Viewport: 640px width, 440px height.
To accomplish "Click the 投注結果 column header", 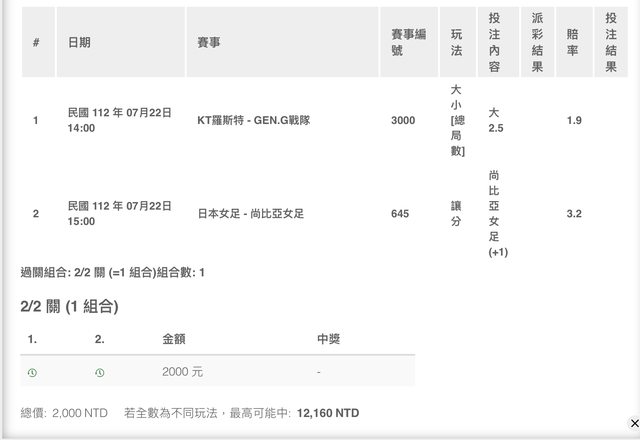I will 611,43.
